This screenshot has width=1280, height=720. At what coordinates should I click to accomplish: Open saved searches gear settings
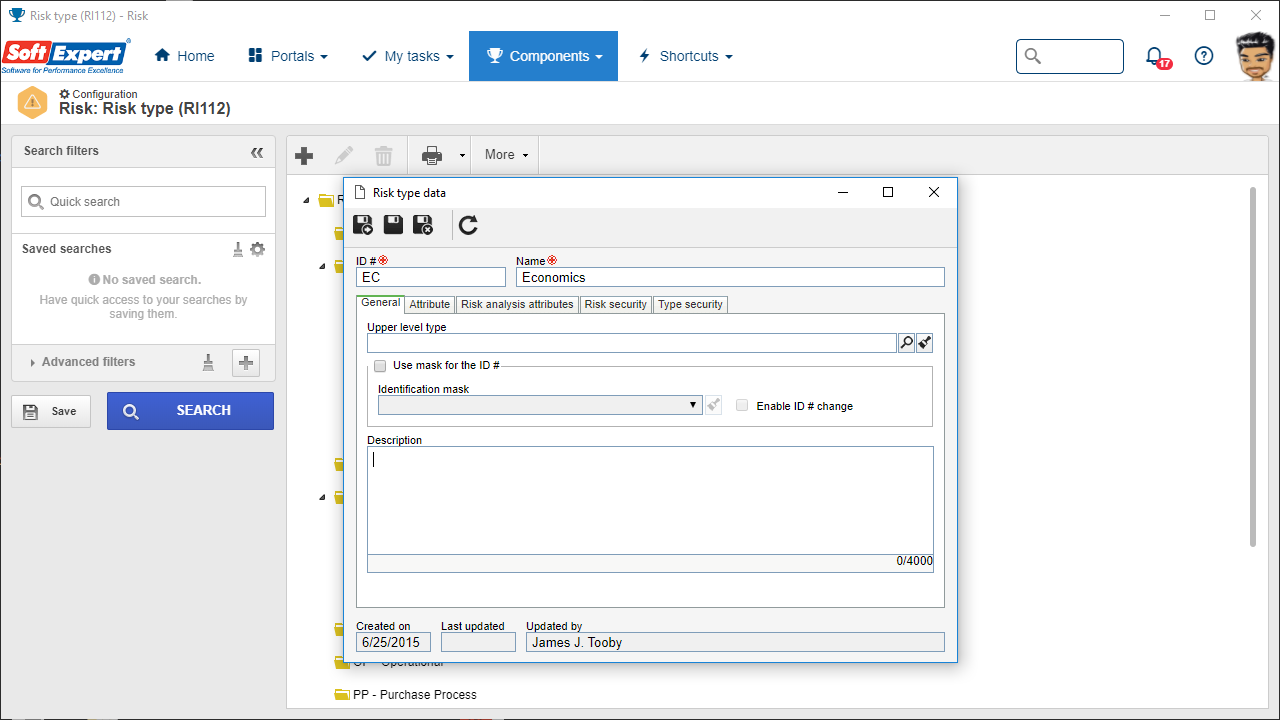[258, 249]
